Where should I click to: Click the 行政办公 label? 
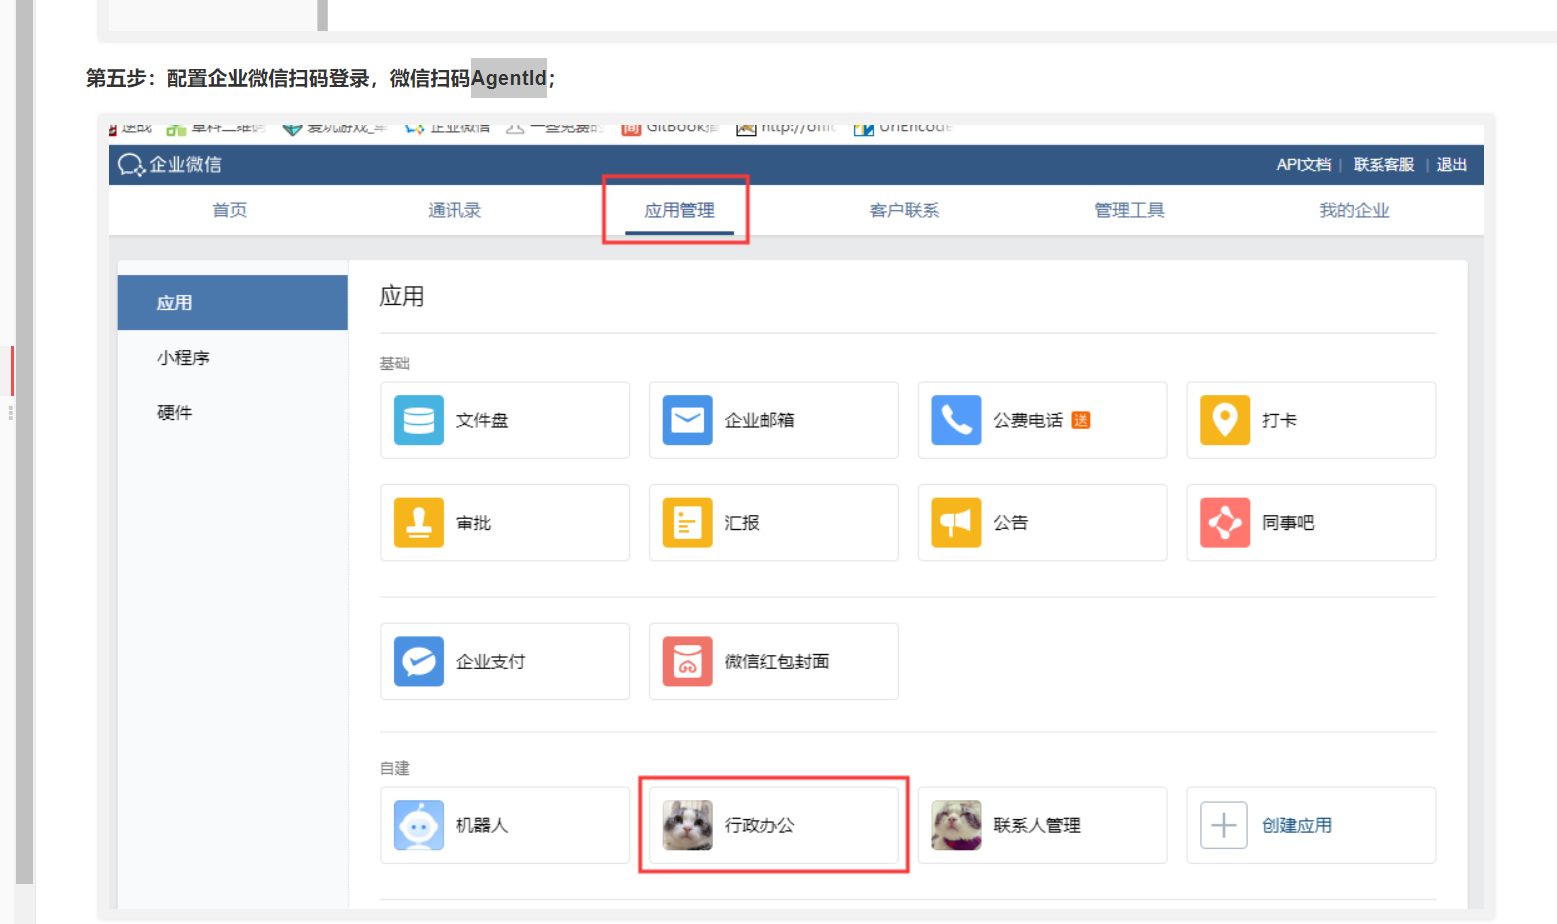tap(759, 825)
